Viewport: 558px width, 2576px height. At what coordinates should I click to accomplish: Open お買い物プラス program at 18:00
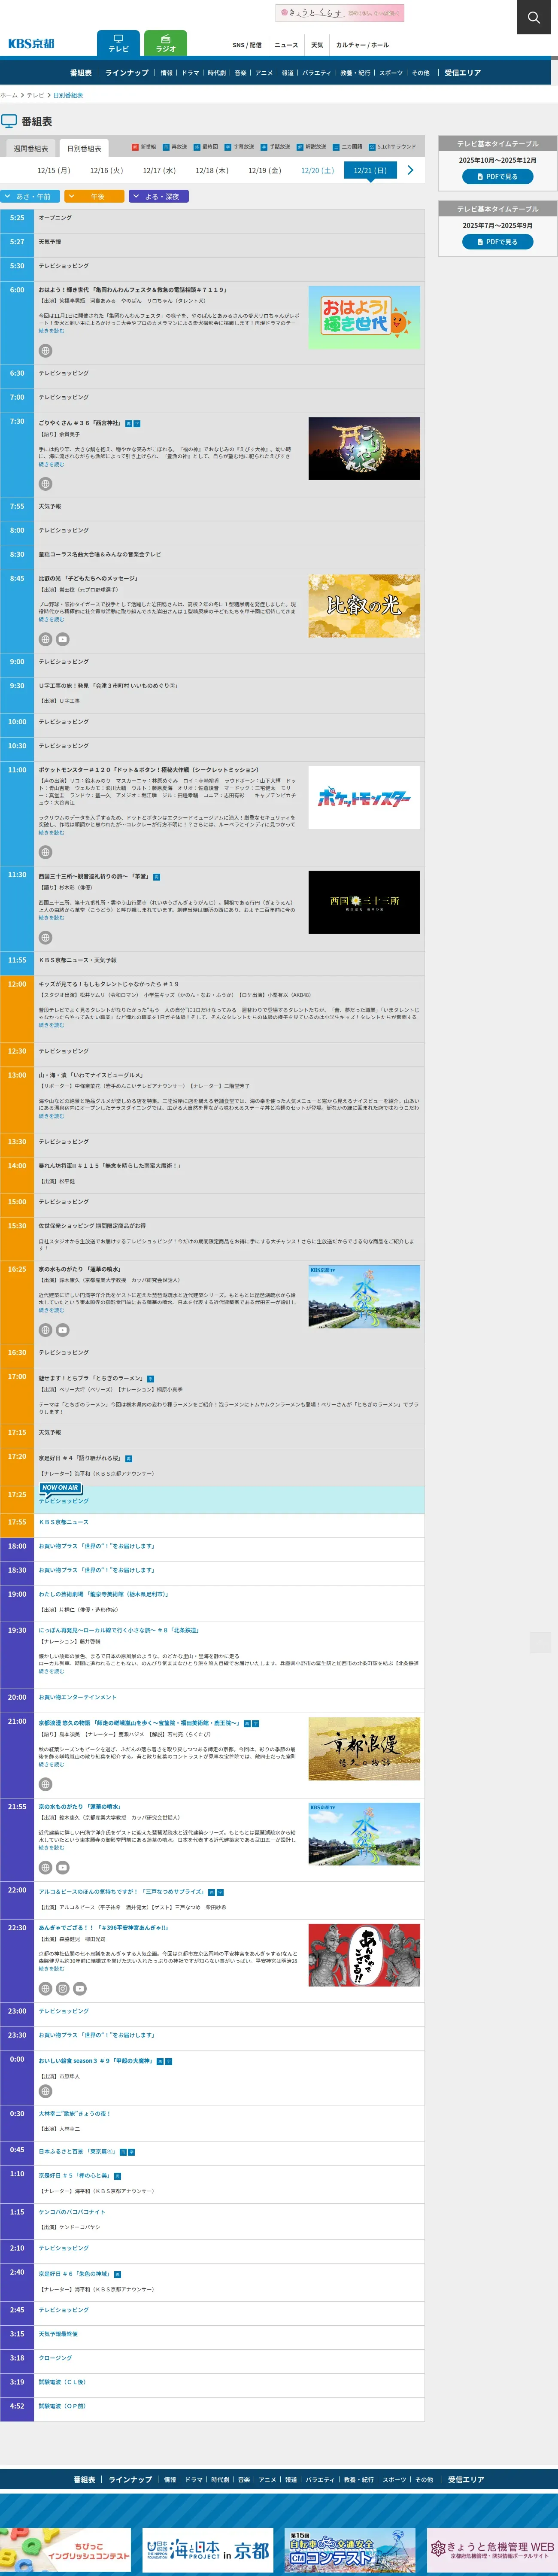pyautogui.click(x=96, y=1546)
